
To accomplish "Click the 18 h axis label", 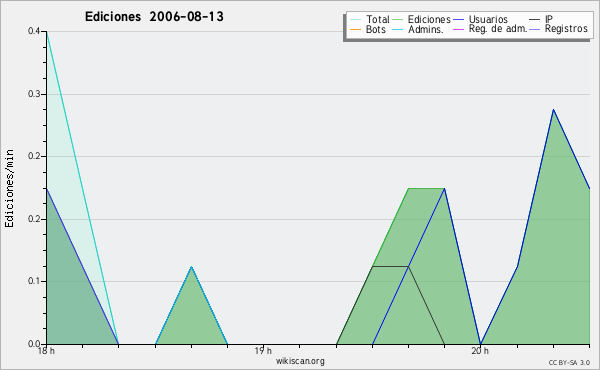I will tap(46, 351).
